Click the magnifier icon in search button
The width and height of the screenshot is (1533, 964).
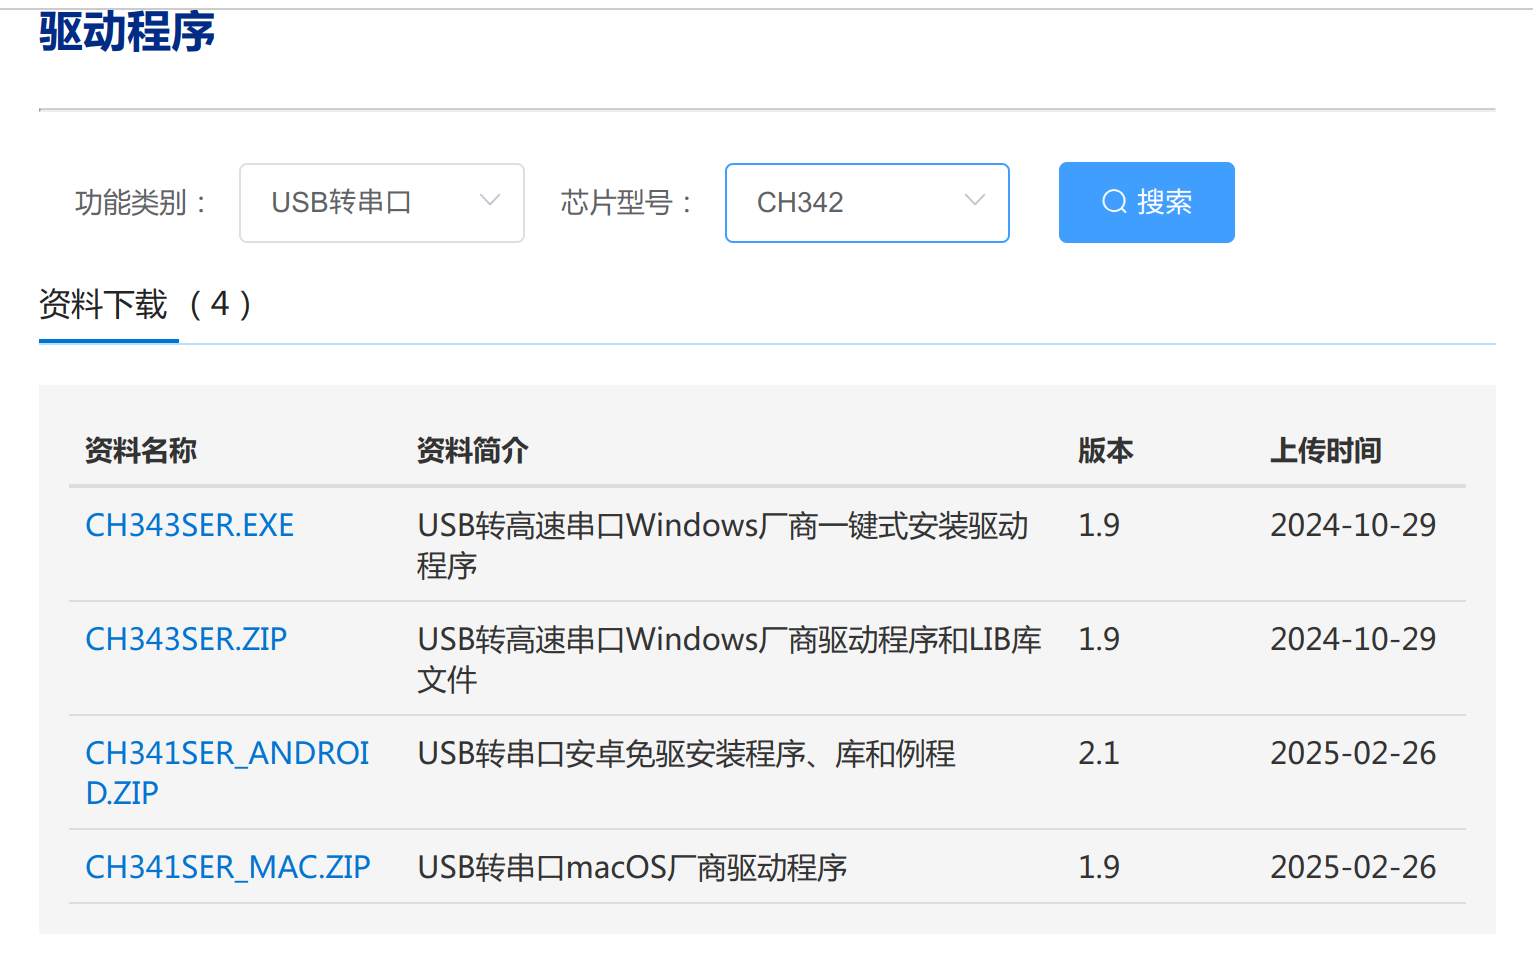pos(1114,202)
